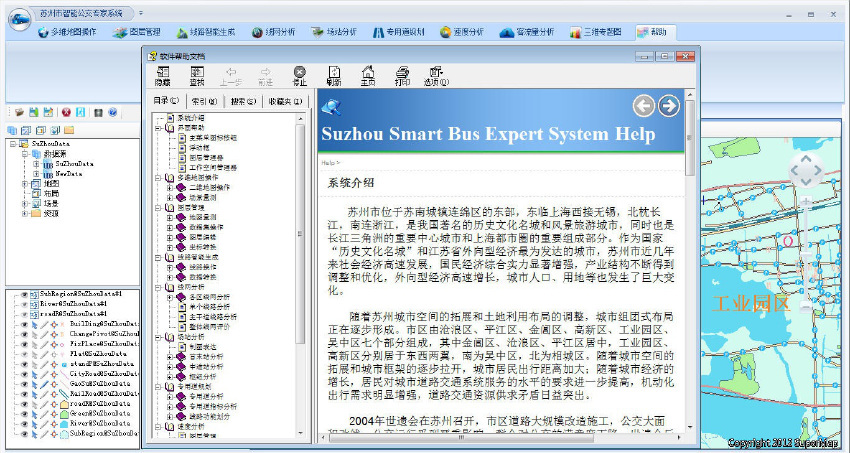The image size is (850, 453).
Task: Open the 图层管理 ribbon tab
Action: (x=137, y=32)
